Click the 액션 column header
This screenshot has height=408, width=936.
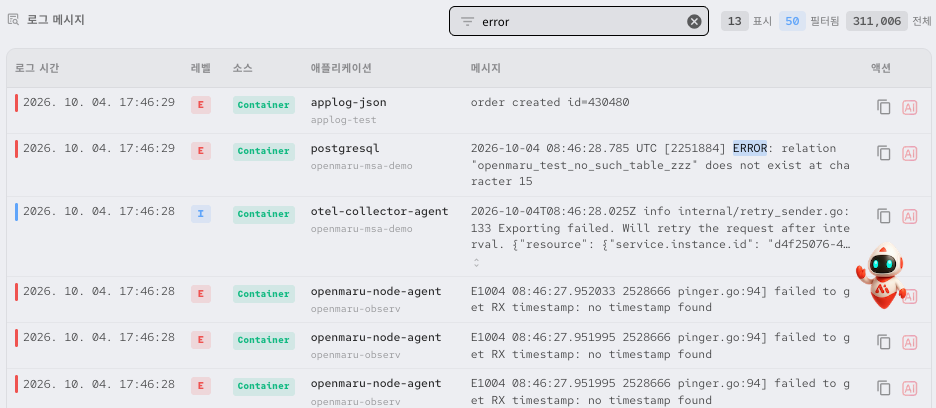[x=880, y=68]
